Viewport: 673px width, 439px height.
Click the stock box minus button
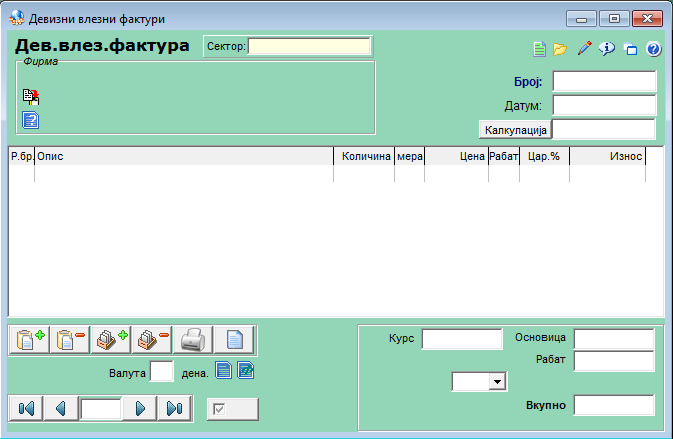(x=152, y=340)
